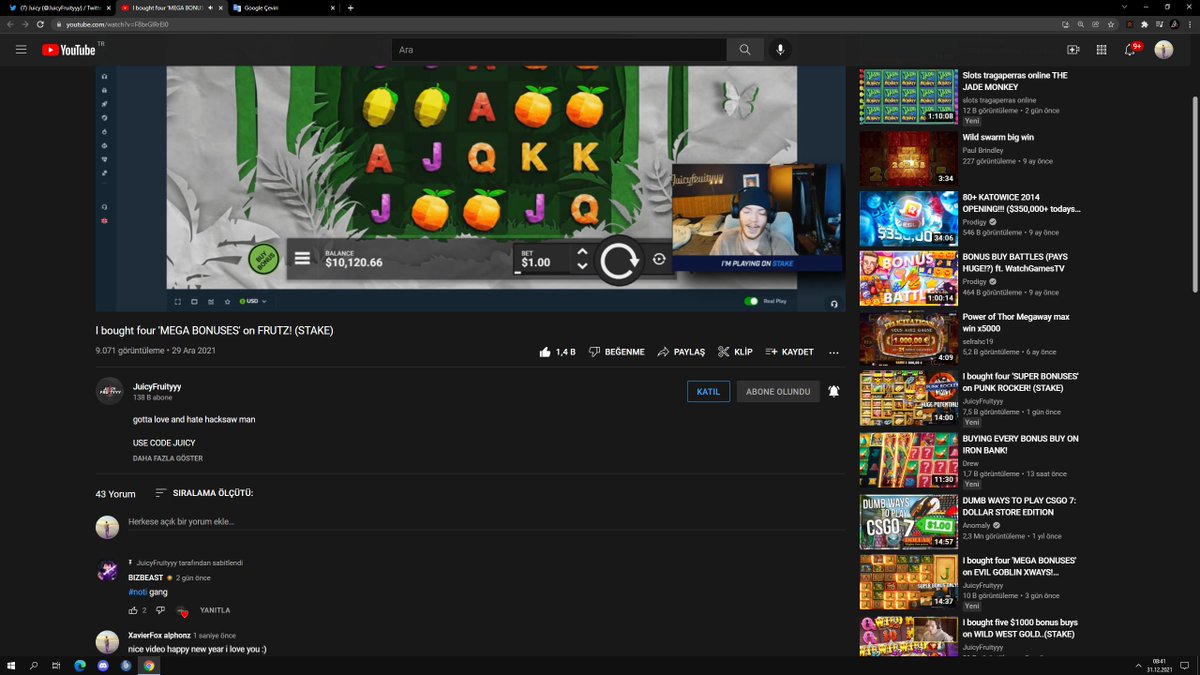Image resolution: width=1200 pixels, height=675 pixels.
Task: Open Discord from the taskbar
Action: (x=103, y=665)
